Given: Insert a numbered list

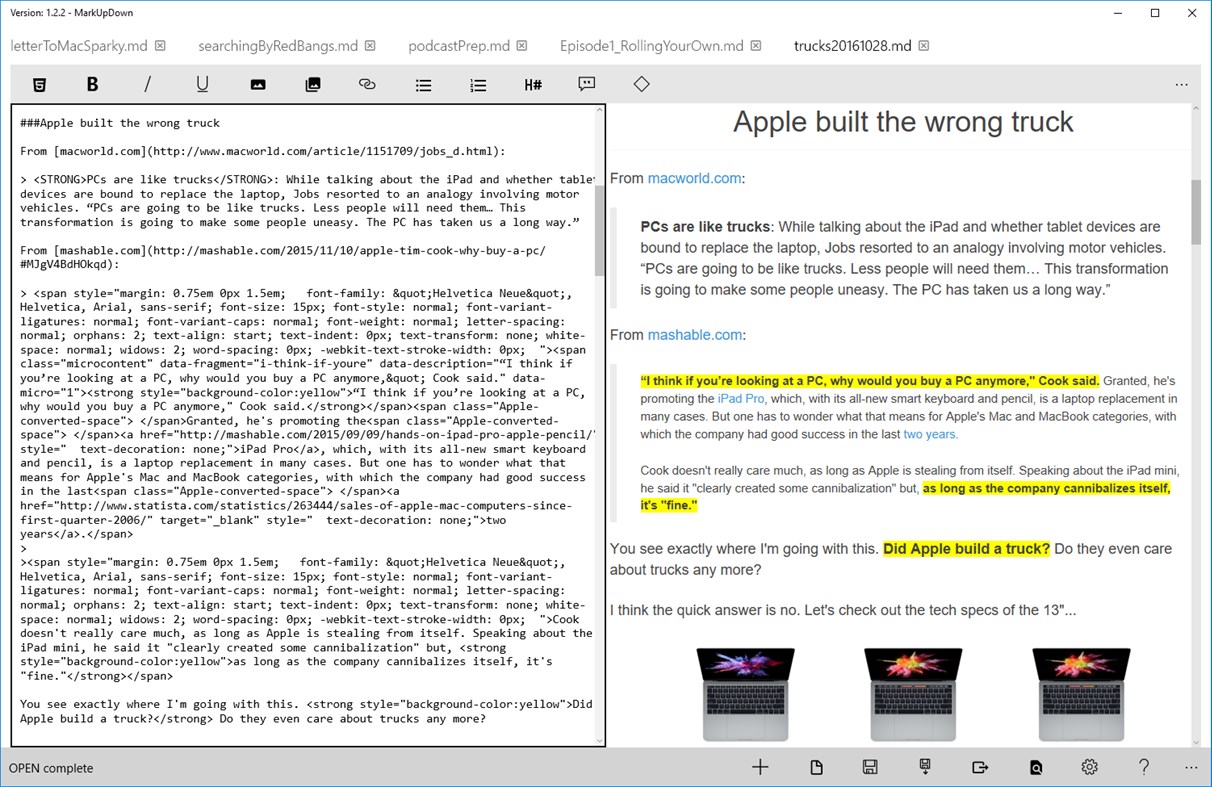Looking at the screenshot, I should coord(478,84).
